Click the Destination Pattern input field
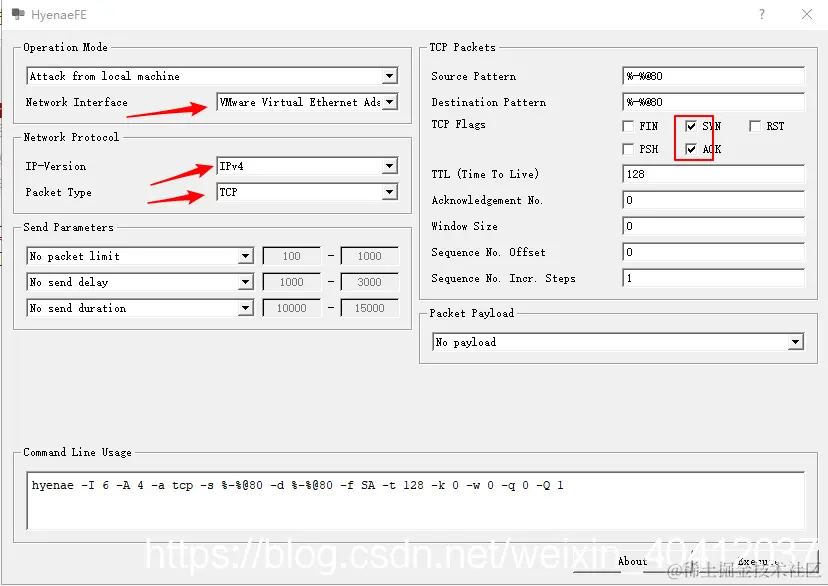The height and width of the screenshot is (586, 828). [713, 102]
